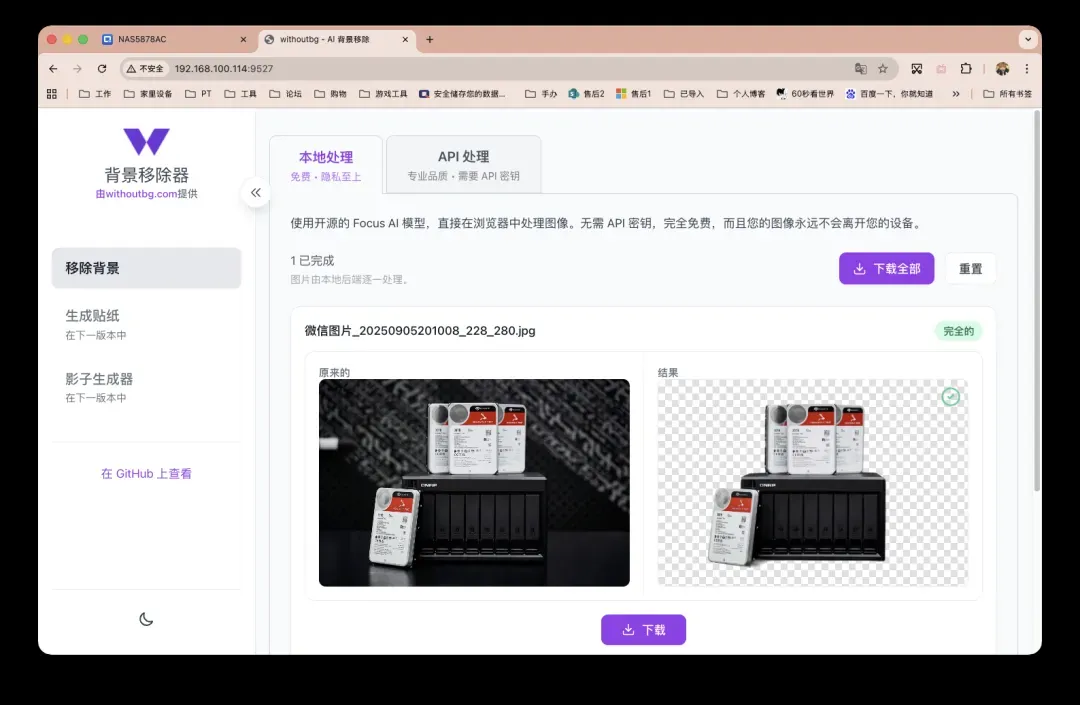Open the 在 GitHub 上查看 link
The height and width of the screenshot is (705, 1080).
click(x=146, y=474)
